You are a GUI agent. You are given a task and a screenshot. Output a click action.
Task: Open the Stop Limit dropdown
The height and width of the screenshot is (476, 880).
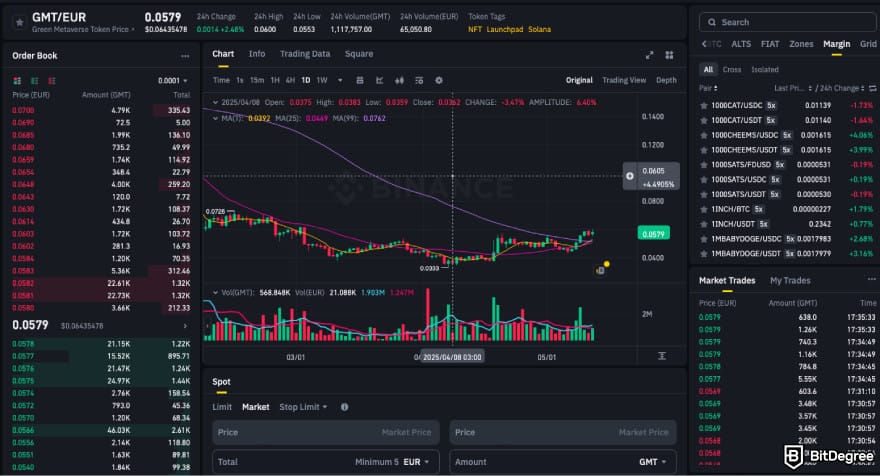coord(303,407)
